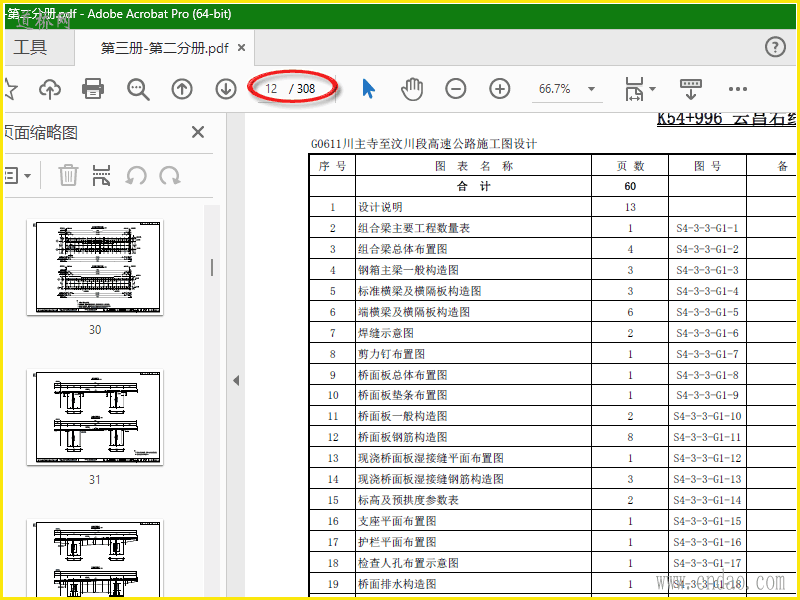
Task: Click 标准横梁及横隔板构造图 entry
Action: click(x=419, y=291)
